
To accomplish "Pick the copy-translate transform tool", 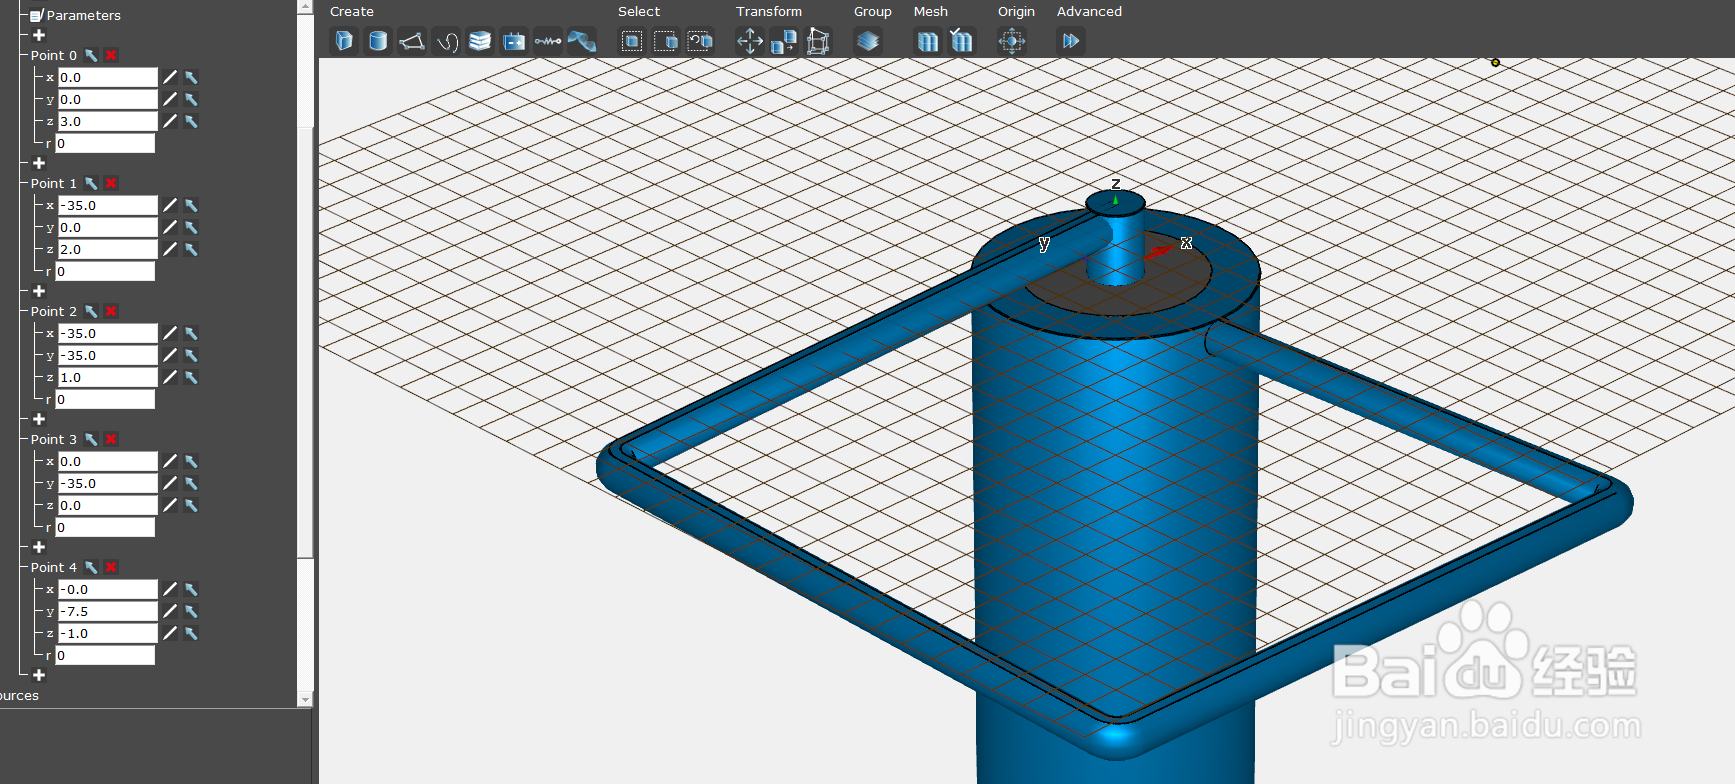I will [x=784, y=41].
